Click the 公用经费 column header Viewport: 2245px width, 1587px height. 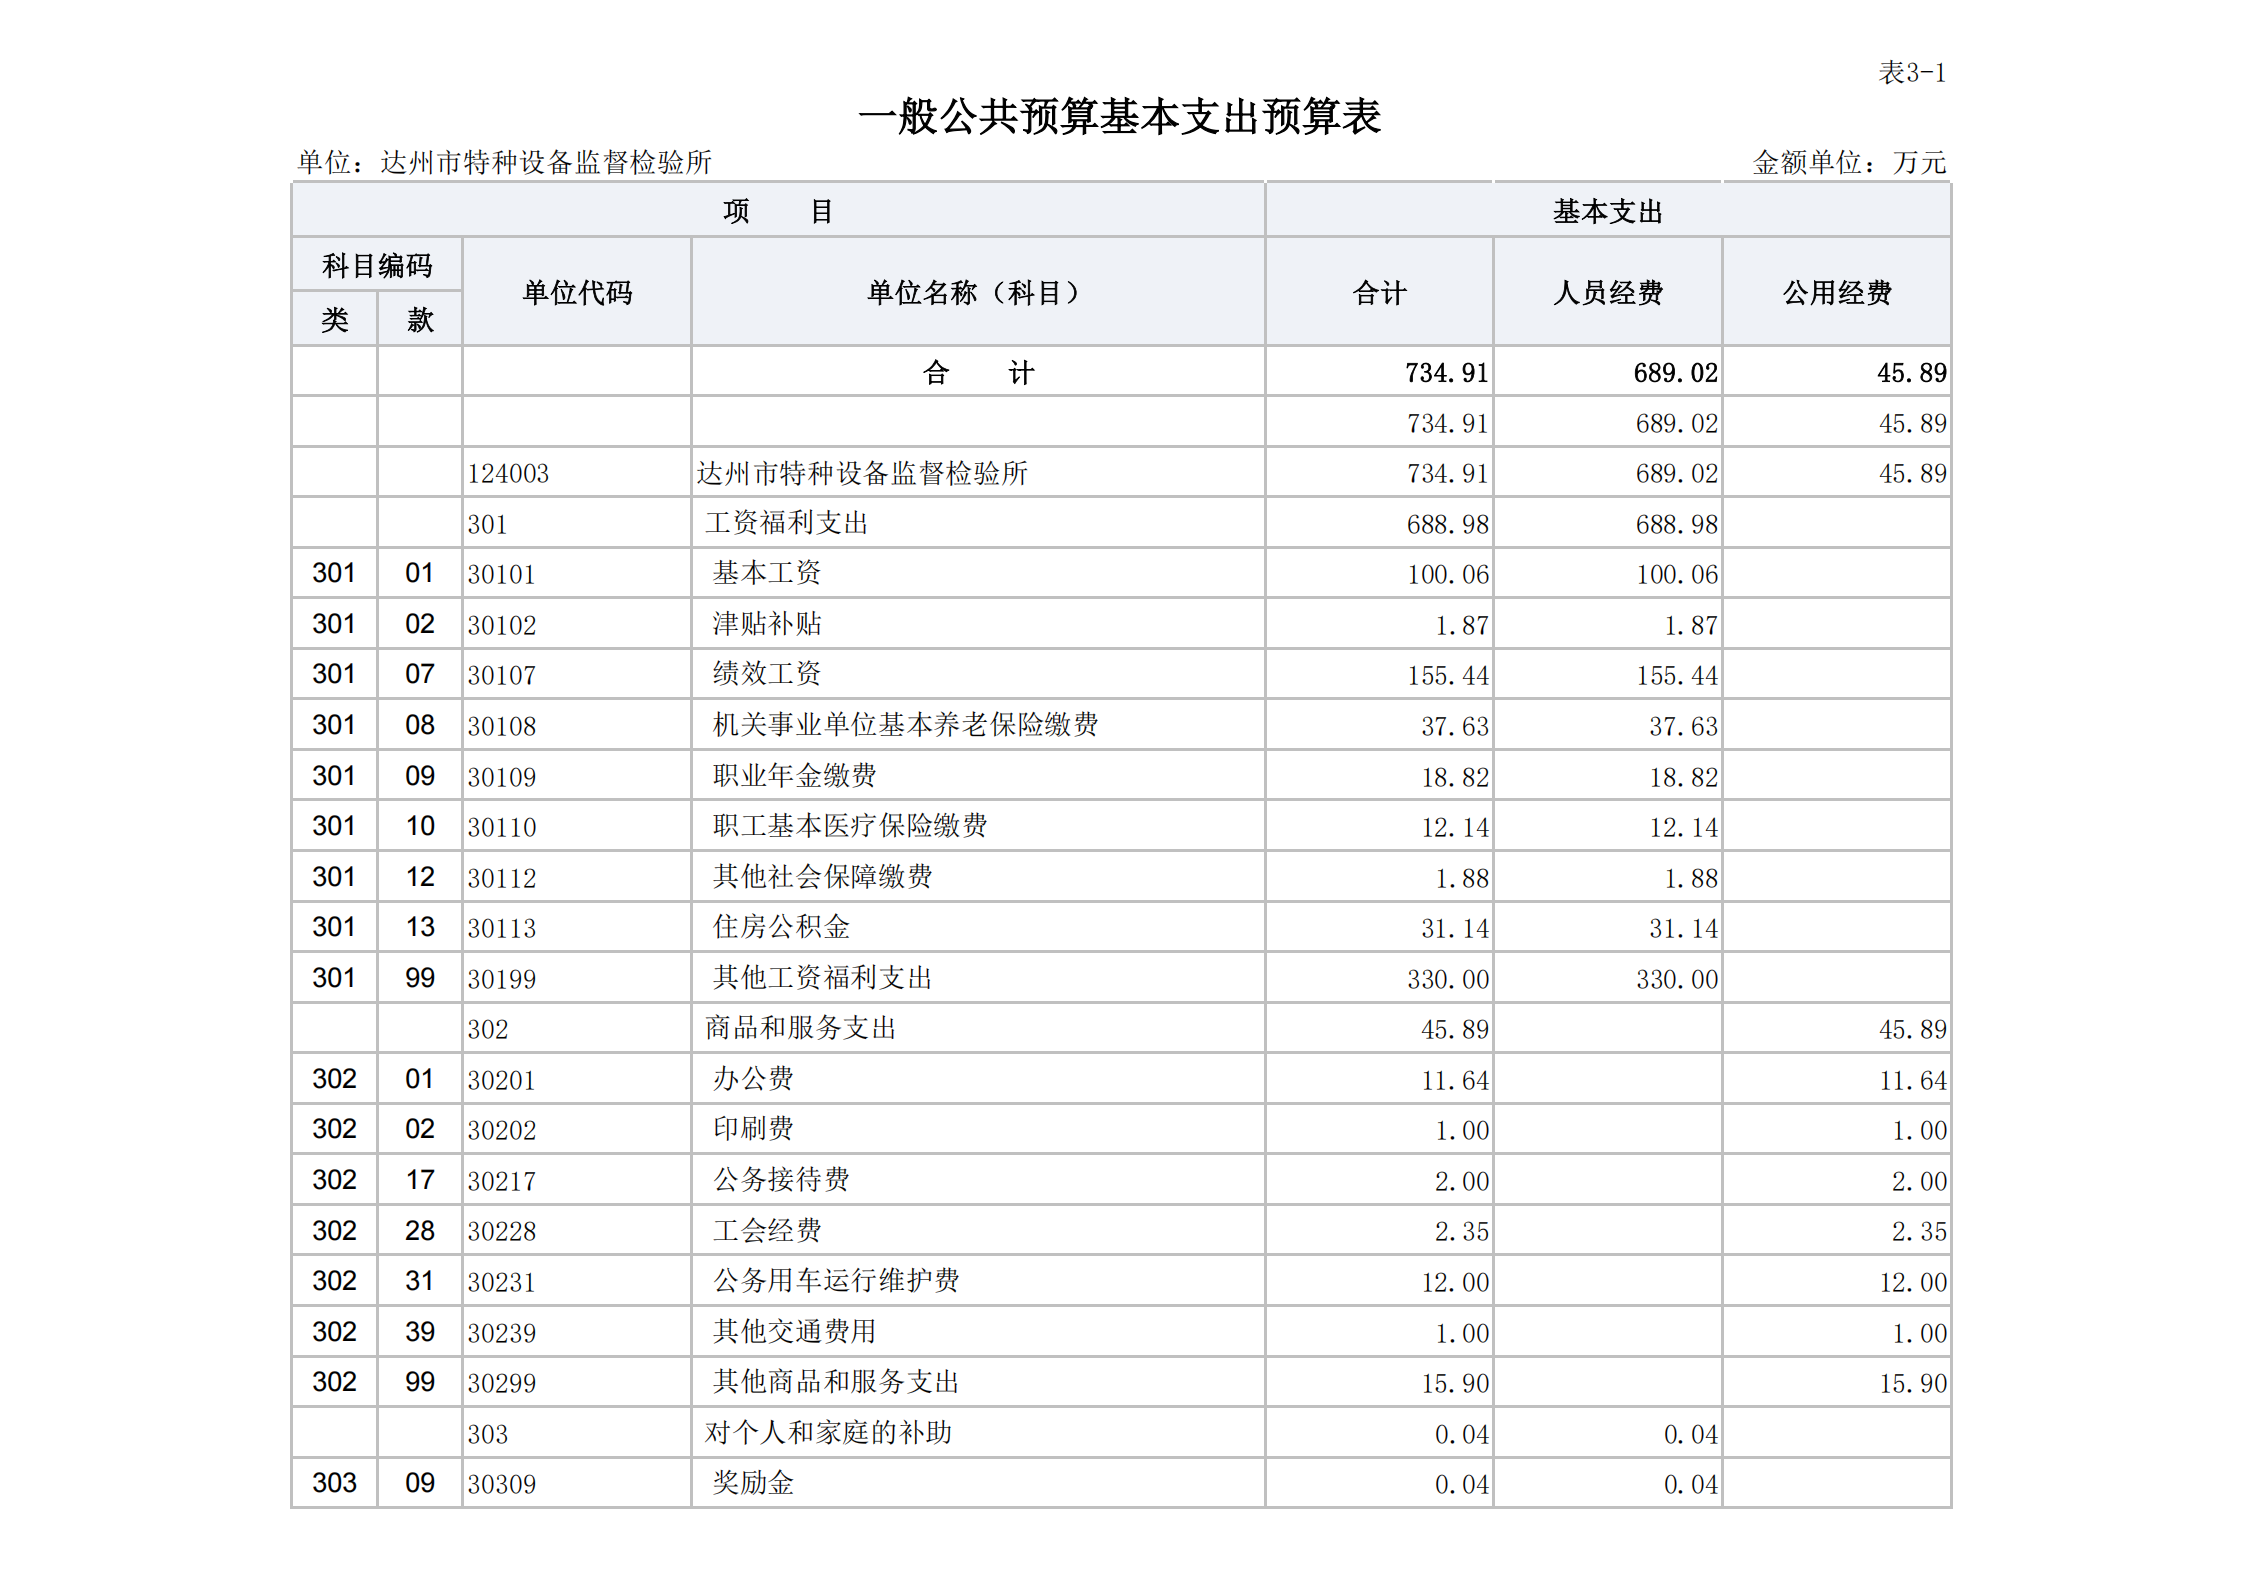(1836, 292)
